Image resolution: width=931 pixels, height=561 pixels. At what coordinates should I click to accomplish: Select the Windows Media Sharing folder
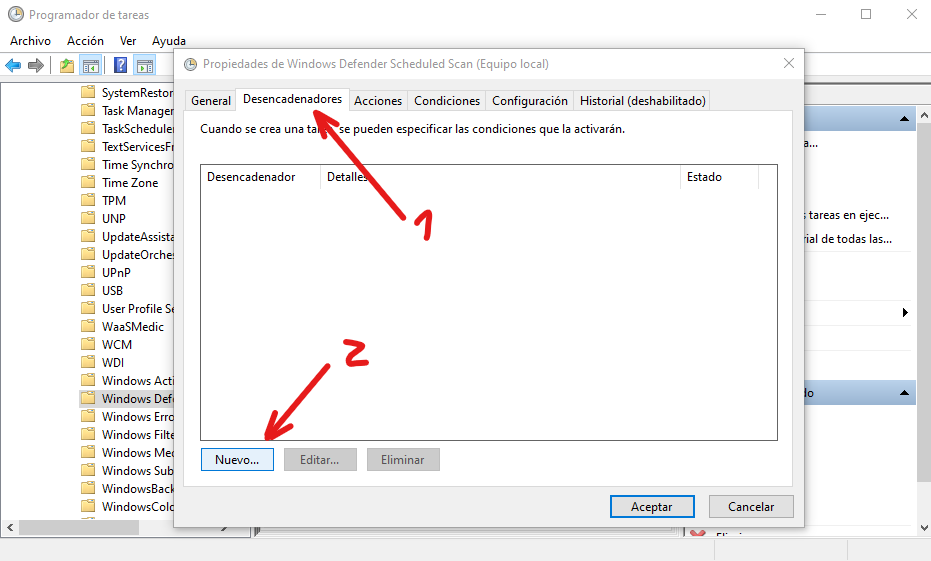(x=138, y=452)
